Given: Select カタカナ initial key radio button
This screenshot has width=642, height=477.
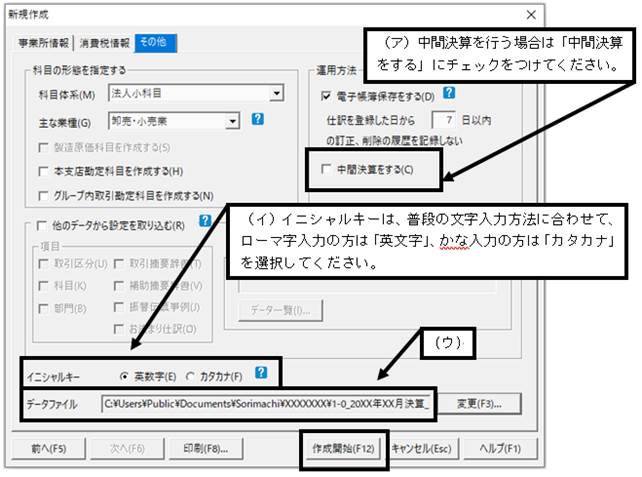Looking at the screenshot, I should pos(190,376).
